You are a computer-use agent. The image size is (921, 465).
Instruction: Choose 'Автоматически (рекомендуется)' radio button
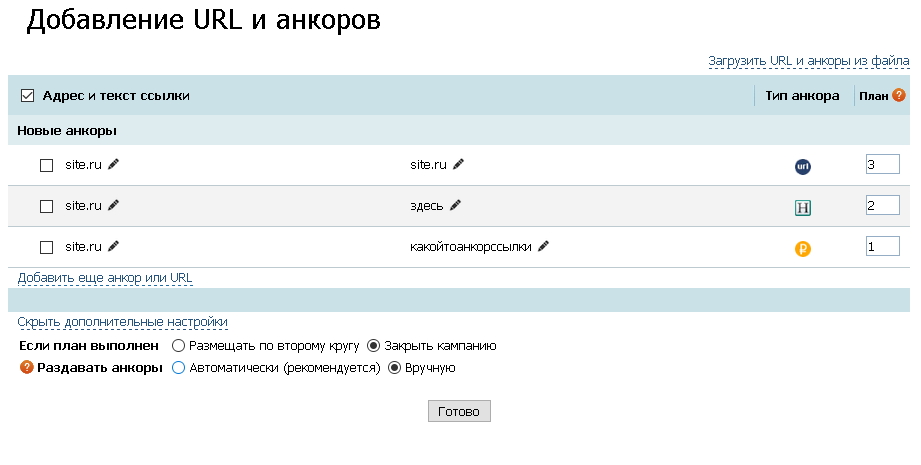click(178, 368)
